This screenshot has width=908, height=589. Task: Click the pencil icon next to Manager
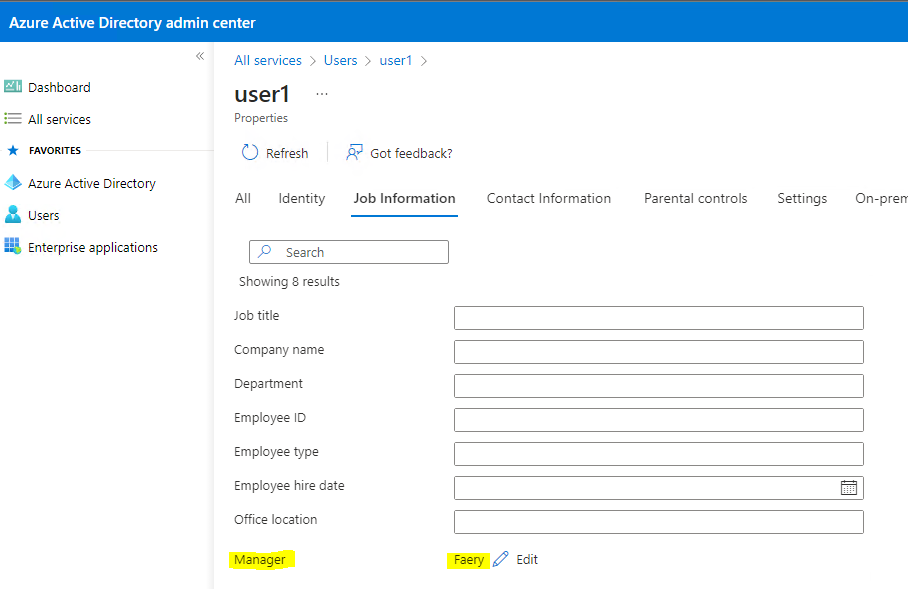pos(500,559)
